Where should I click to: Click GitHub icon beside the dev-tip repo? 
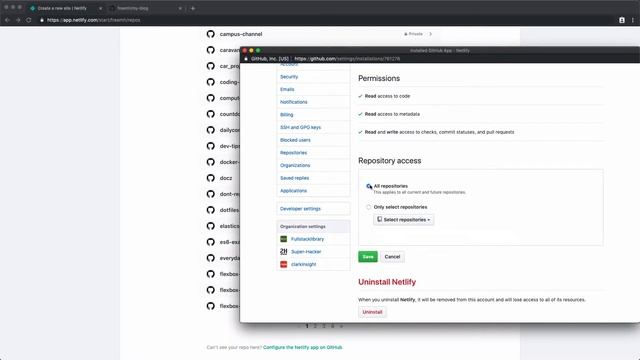[211, 146]
